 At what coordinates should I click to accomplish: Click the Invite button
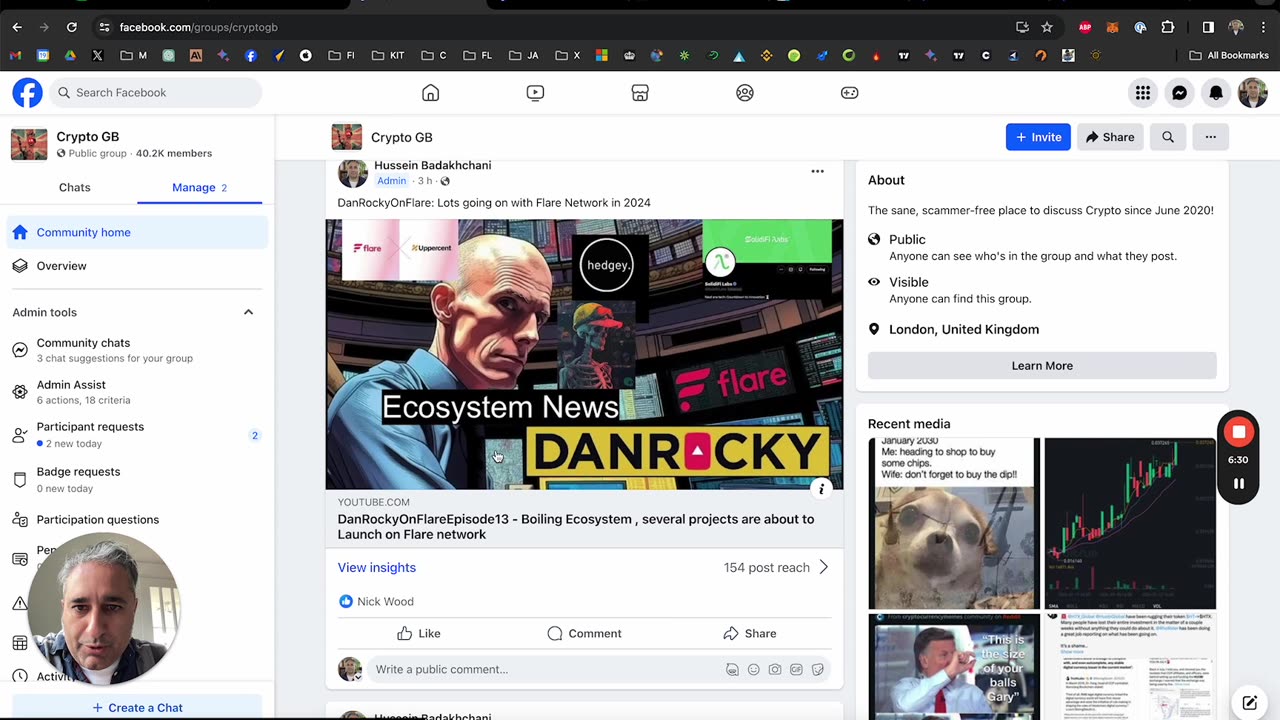[1038, 137]
